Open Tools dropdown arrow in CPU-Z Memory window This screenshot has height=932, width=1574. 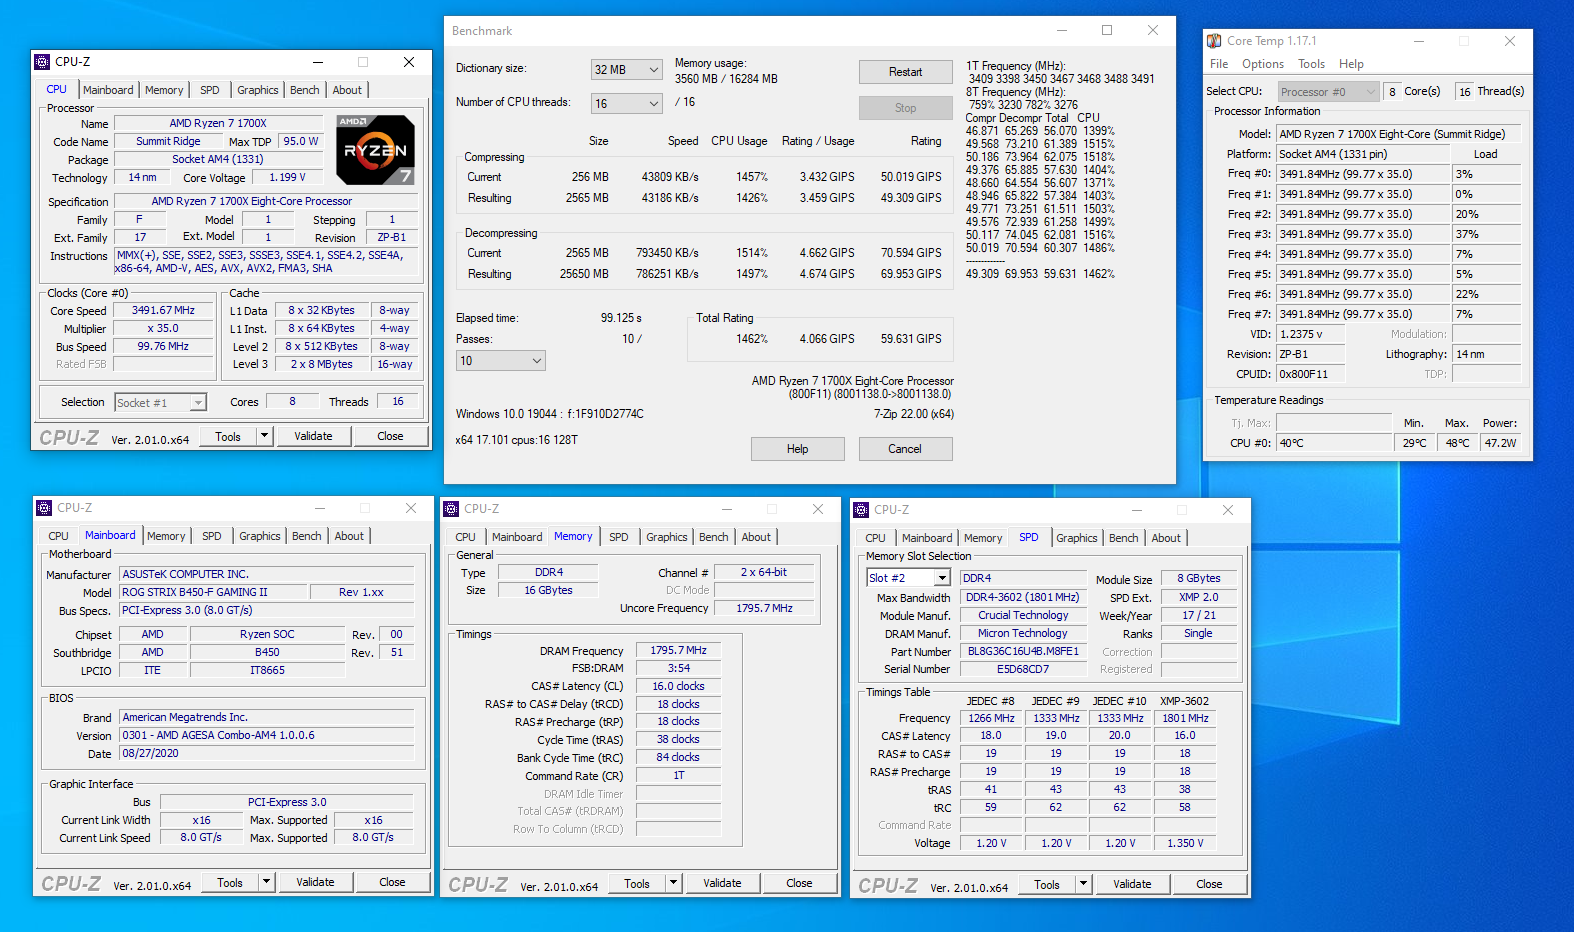coord(674,883)
